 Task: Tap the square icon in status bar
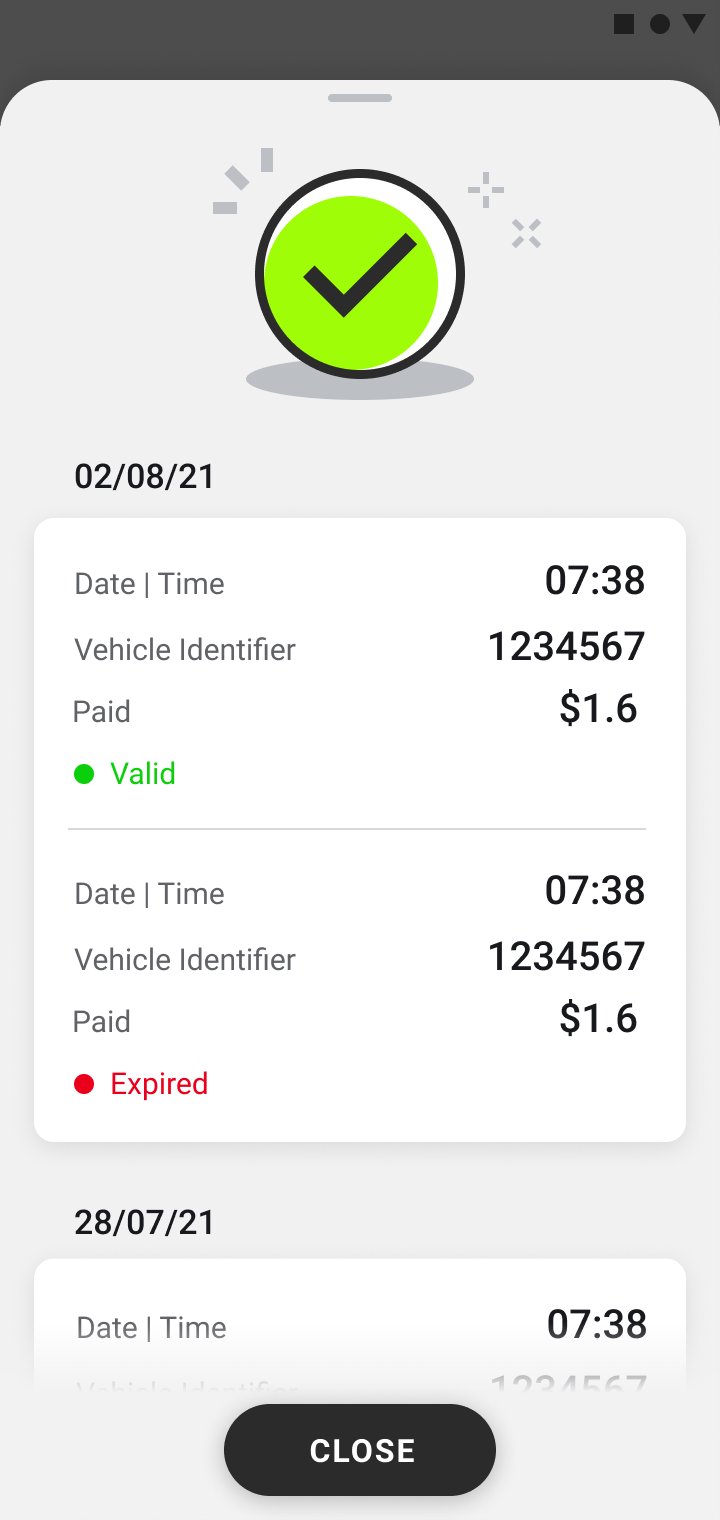[x=624, y=24]
